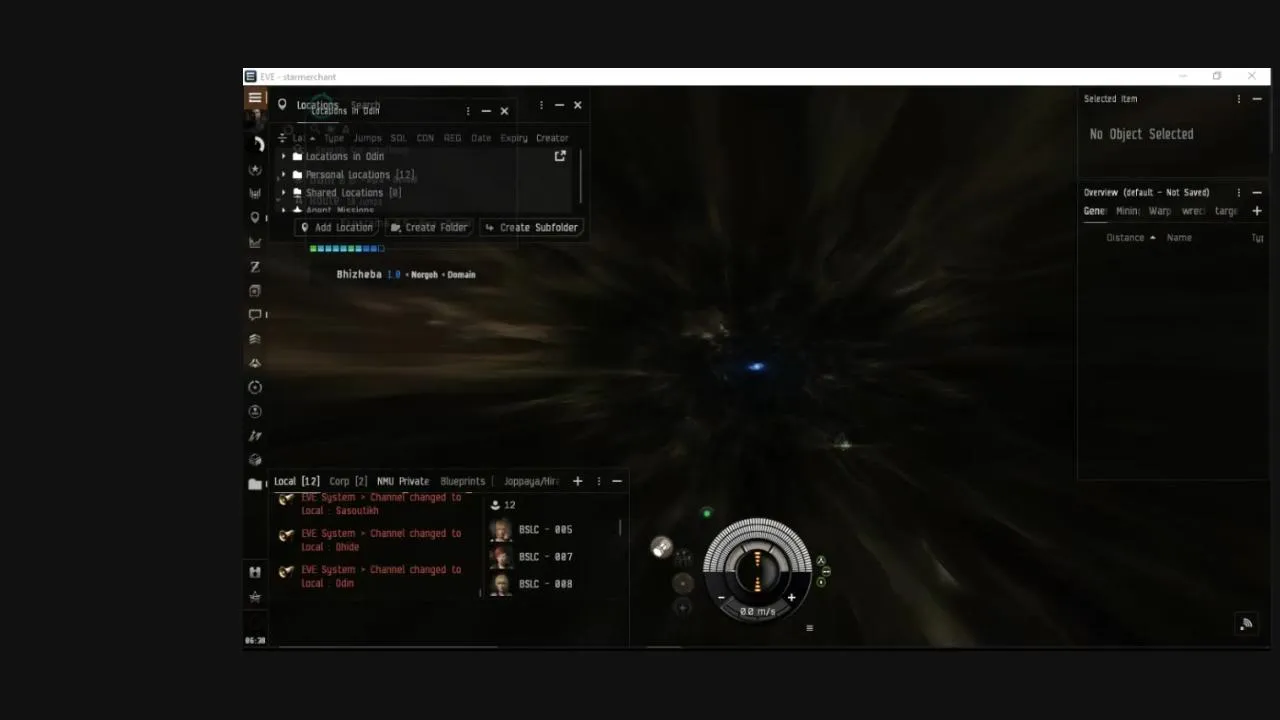Open the Search tab in Locations window
The width and height of the screenshot is (1280, 720).
point(365,105)
